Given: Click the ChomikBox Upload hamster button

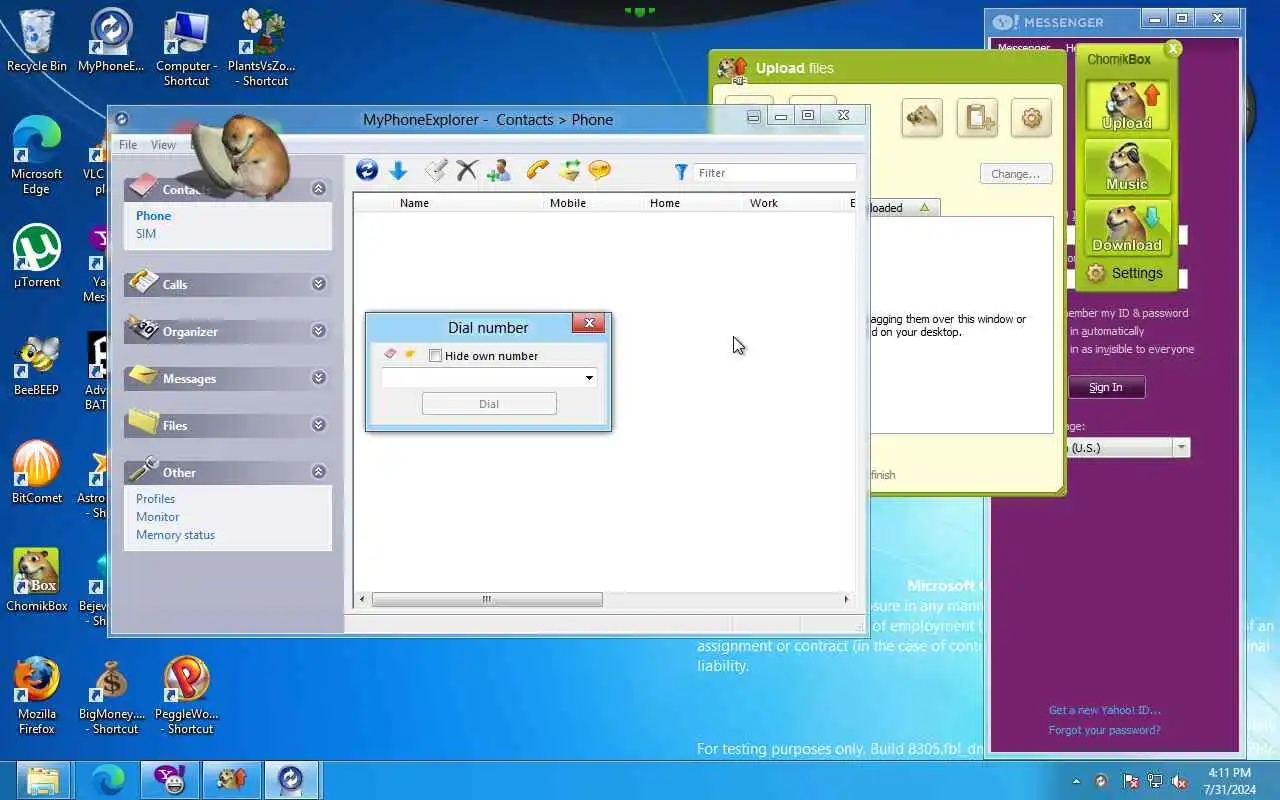Looking at the screenshot, I should [1127, 106].
